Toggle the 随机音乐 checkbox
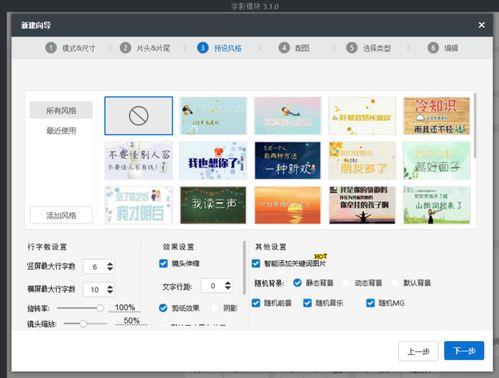This screenshot has height=378, width=499. coord(307,303)
